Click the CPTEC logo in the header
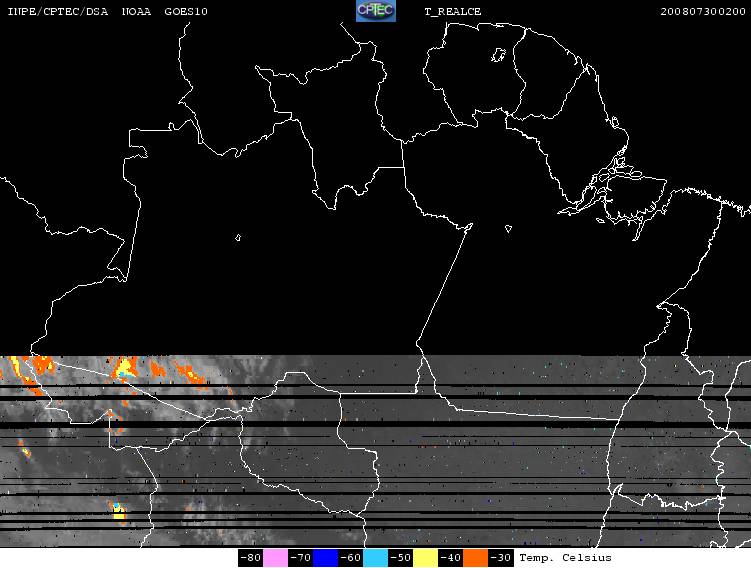The width and height of the screenshot is (751, 568). 376,11
